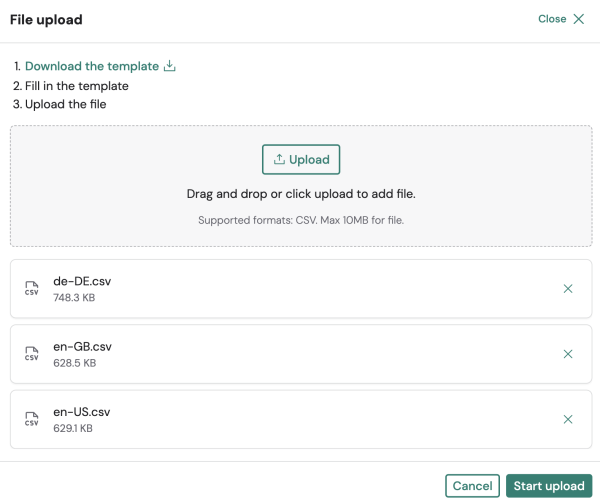Click the CSV file icon for en-US.csv

[32, 420]
